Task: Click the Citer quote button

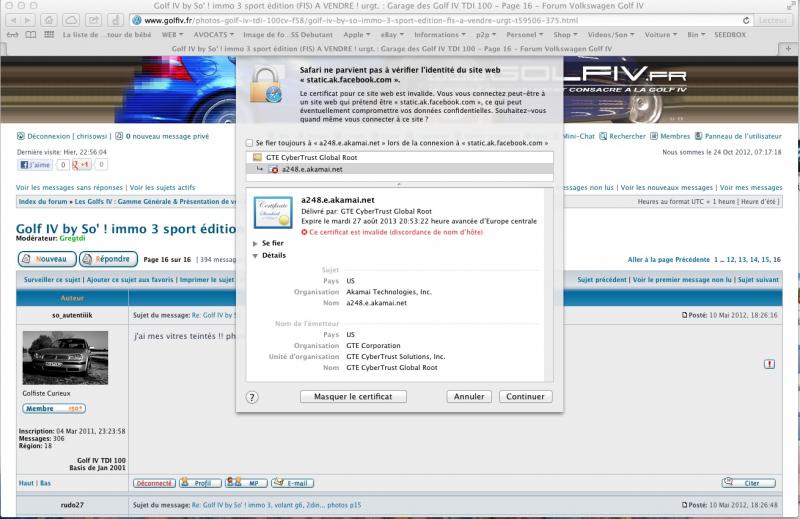Action: tap(748, 483)
